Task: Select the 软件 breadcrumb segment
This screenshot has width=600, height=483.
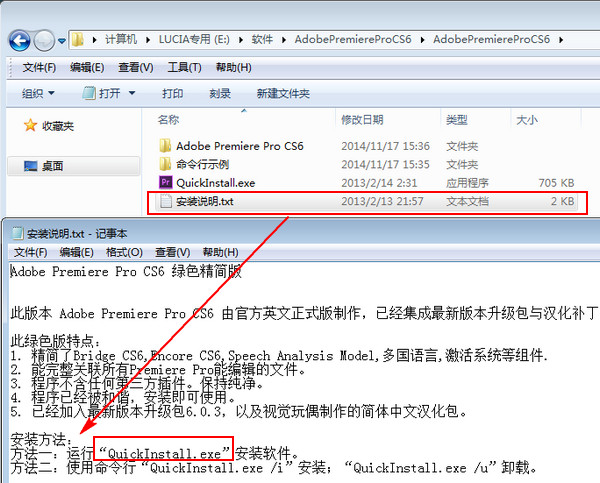Action: click(x=262, y=39)
